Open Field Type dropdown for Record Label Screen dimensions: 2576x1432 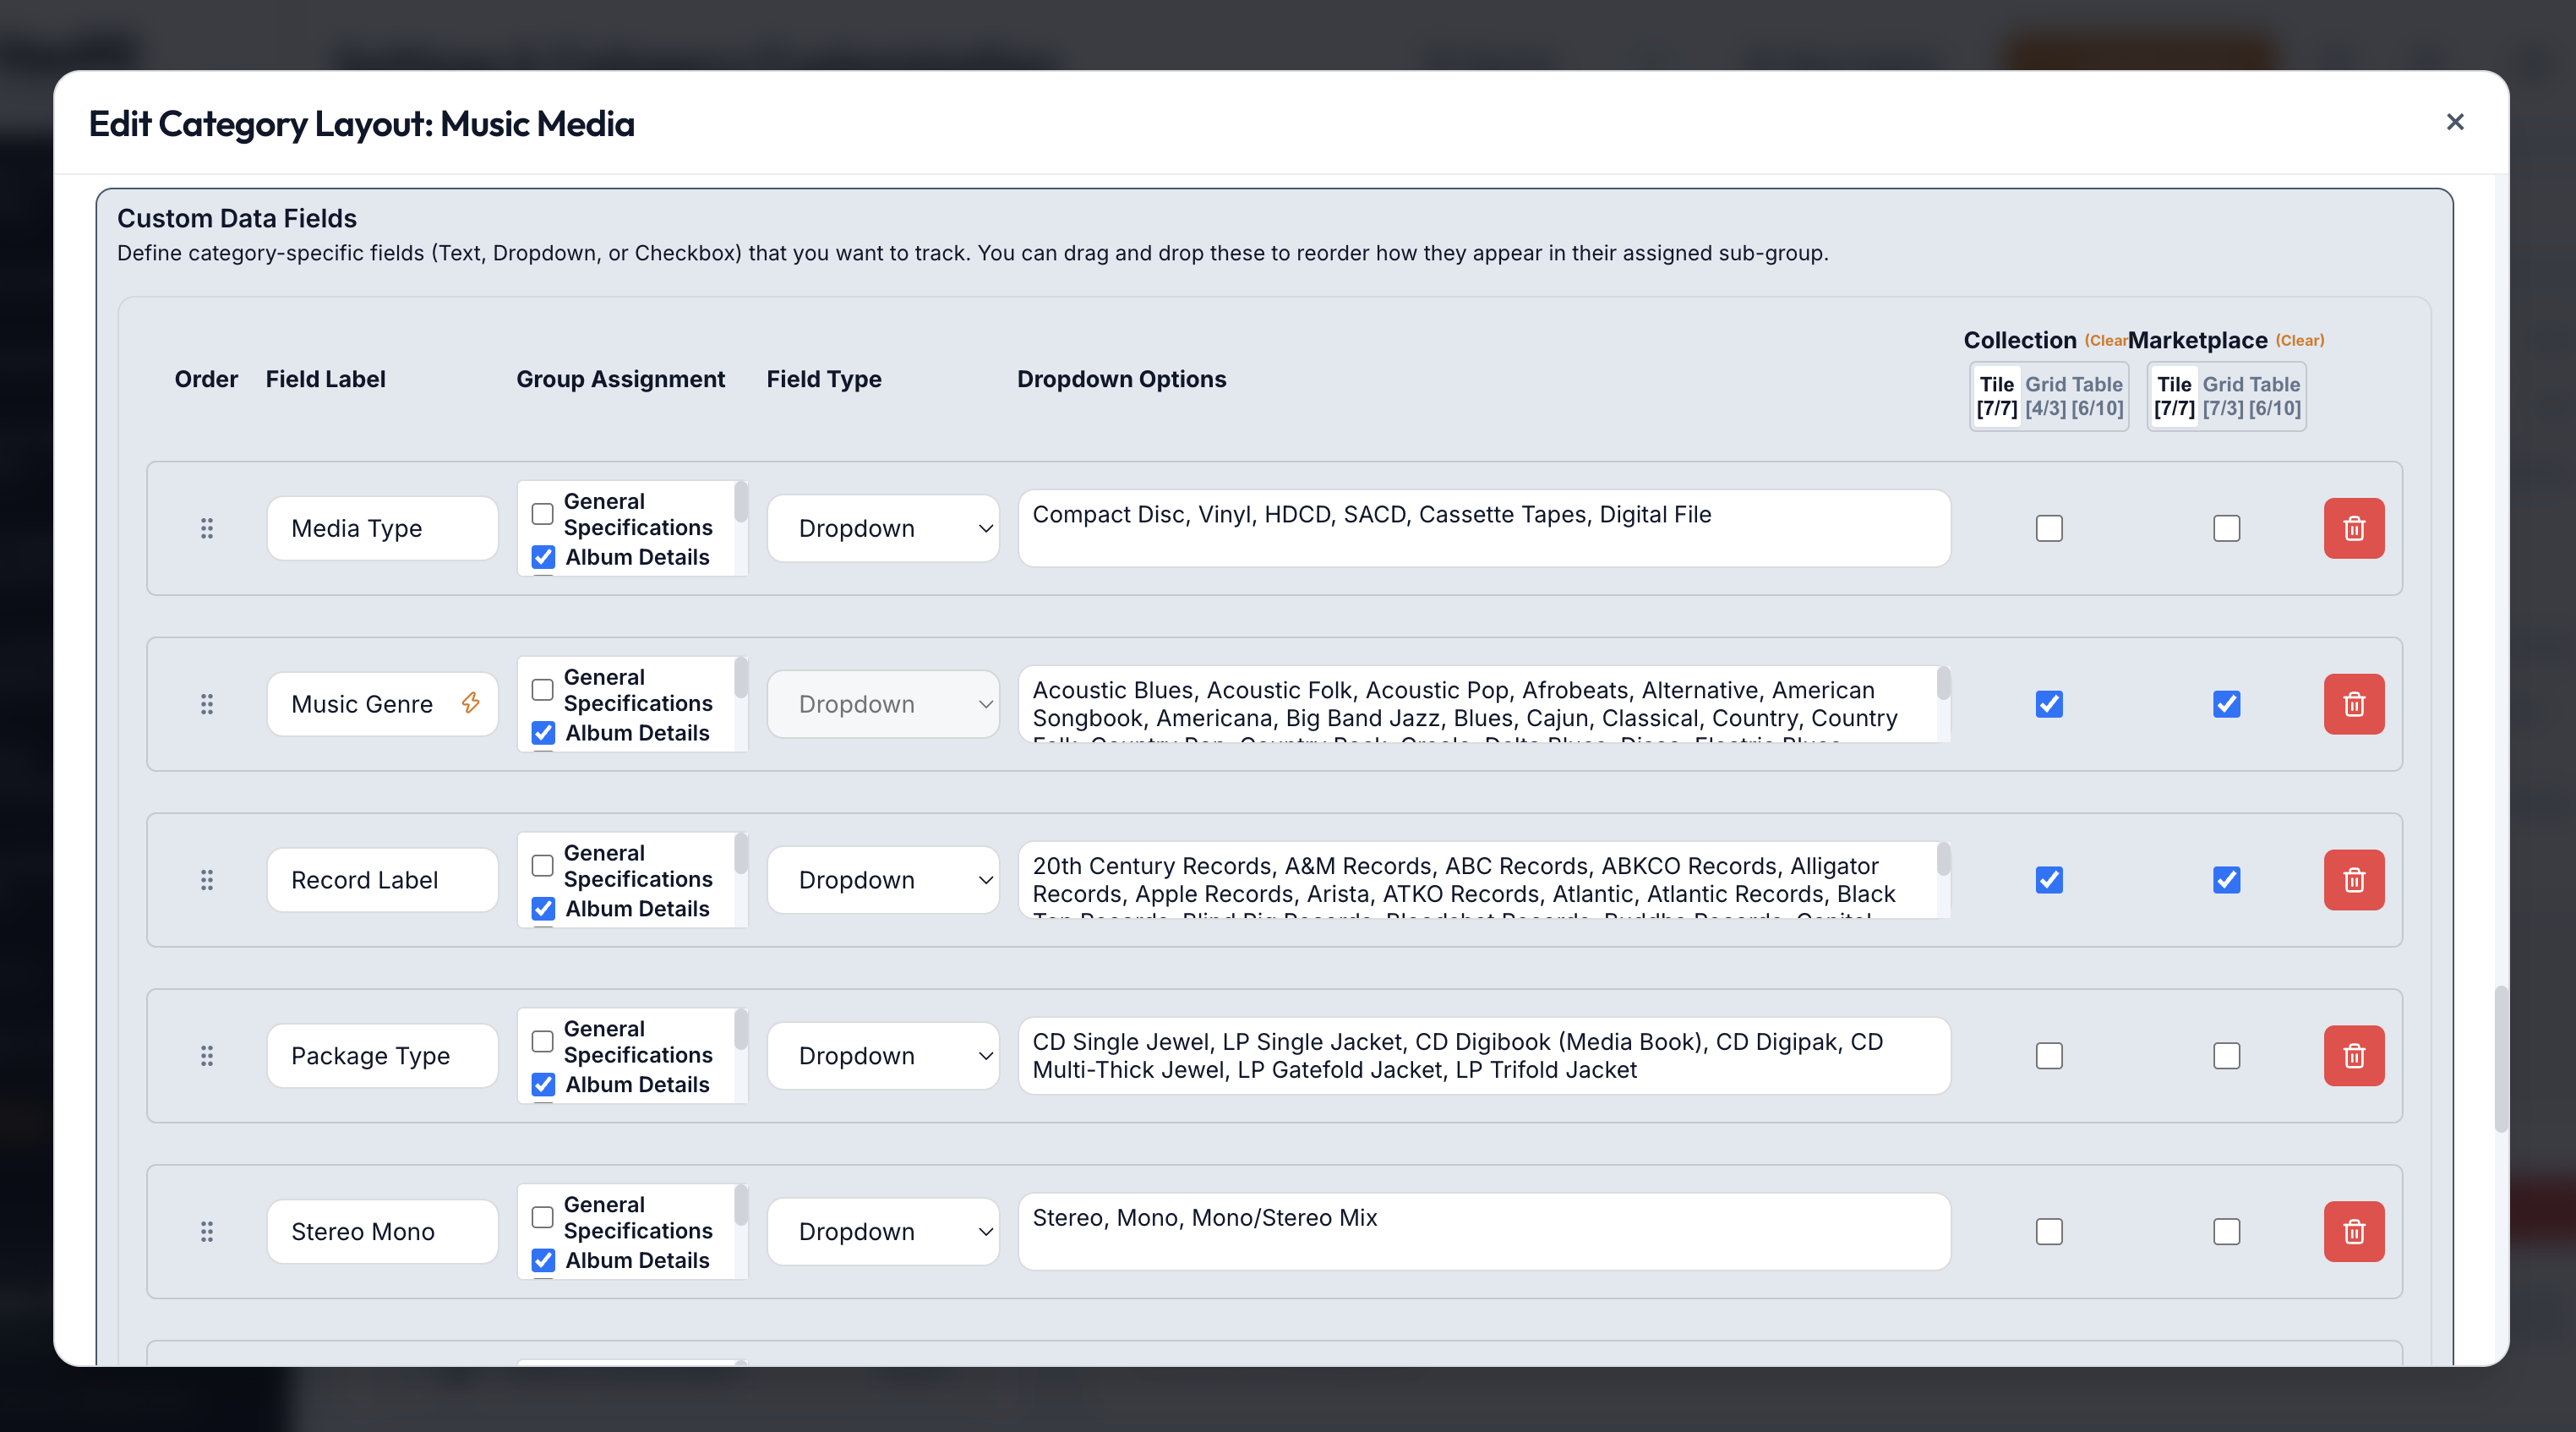tap(883, 880)
